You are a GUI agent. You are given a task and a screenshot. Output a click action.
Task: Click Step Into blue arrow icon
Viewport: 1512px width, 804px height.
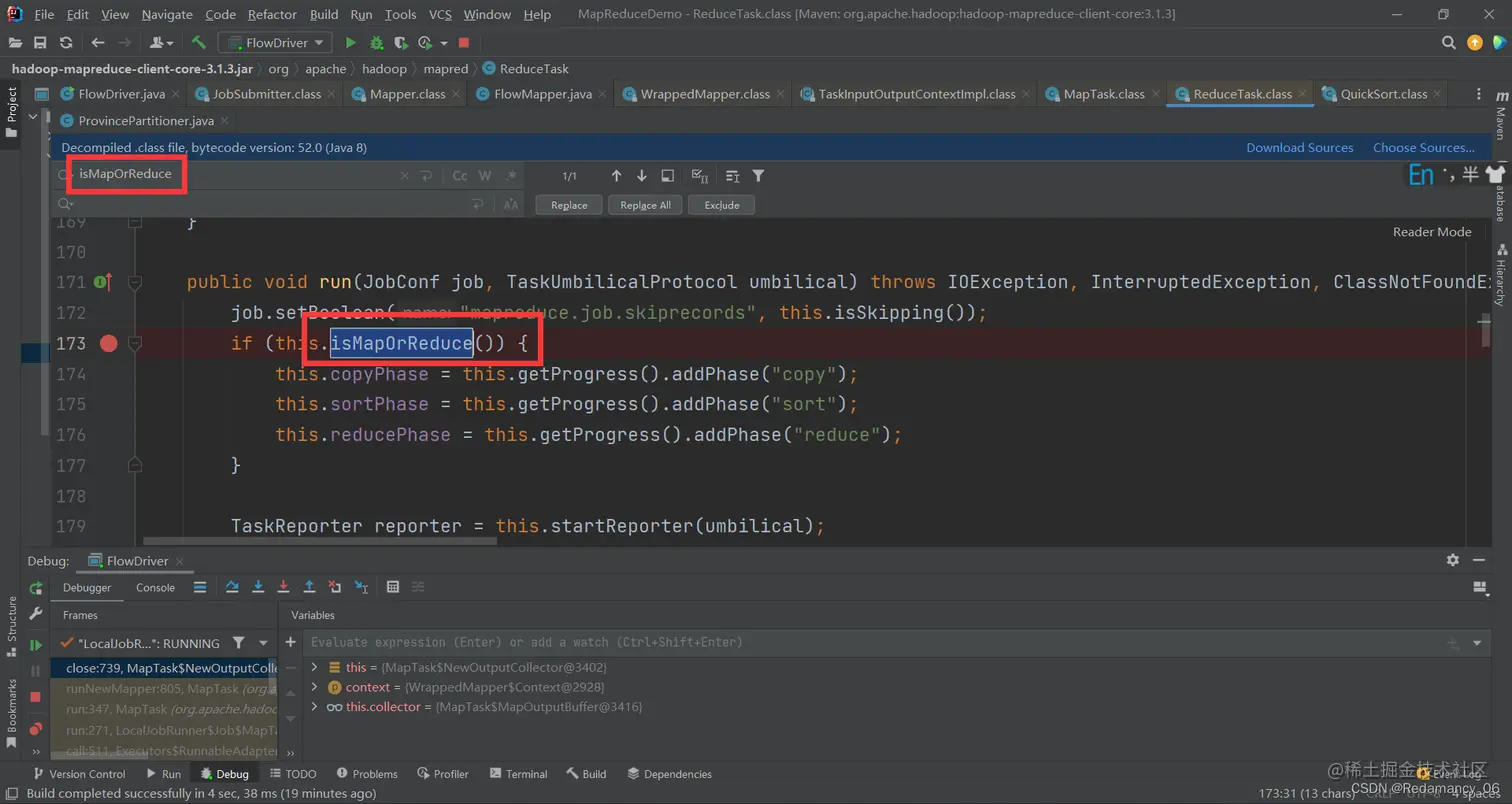point(258,587)
